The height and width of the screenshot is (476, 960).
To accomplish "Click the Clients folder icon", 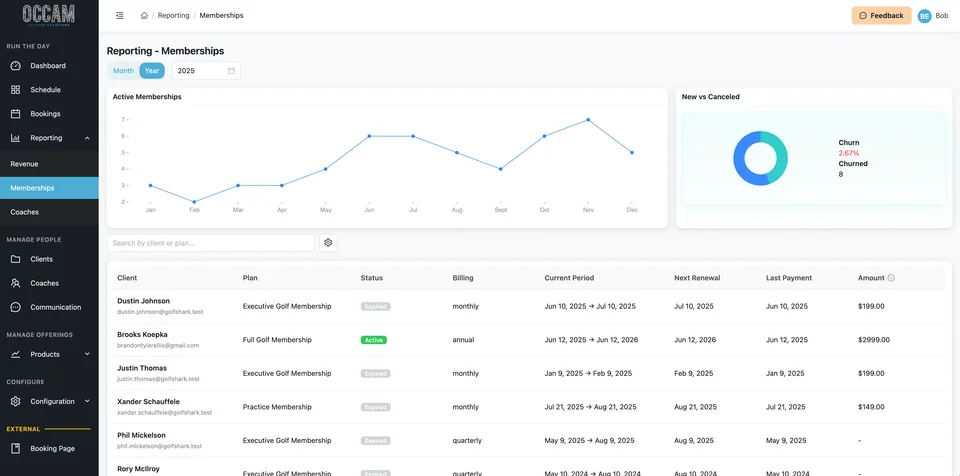I will (16, 259).
